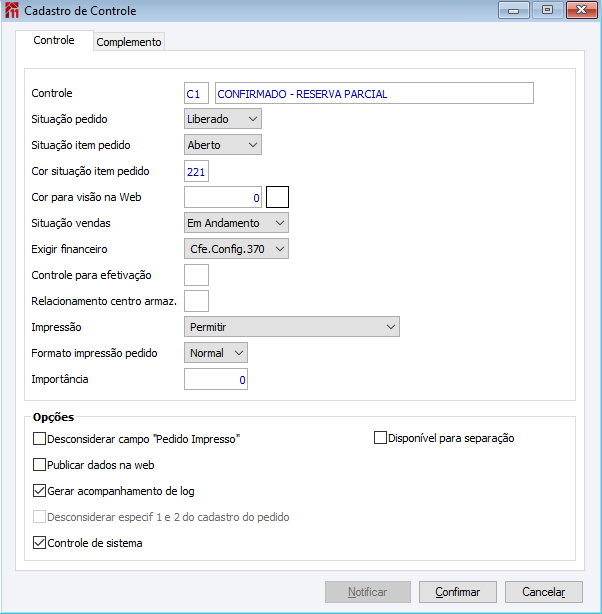Open the Situação vendas dropdown
Viewport: 602px width, 614px height.
pos(236,223)
